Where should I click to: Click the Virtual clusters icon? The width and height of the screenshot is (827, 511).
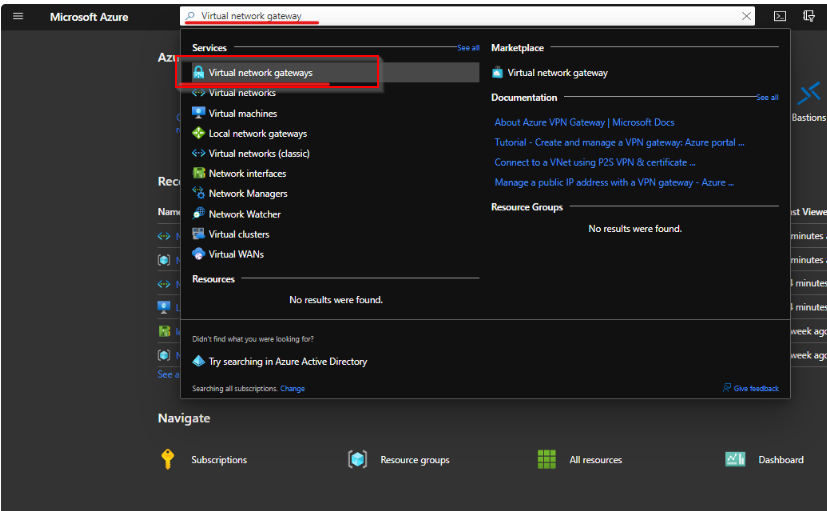click(x=198, y=234)
